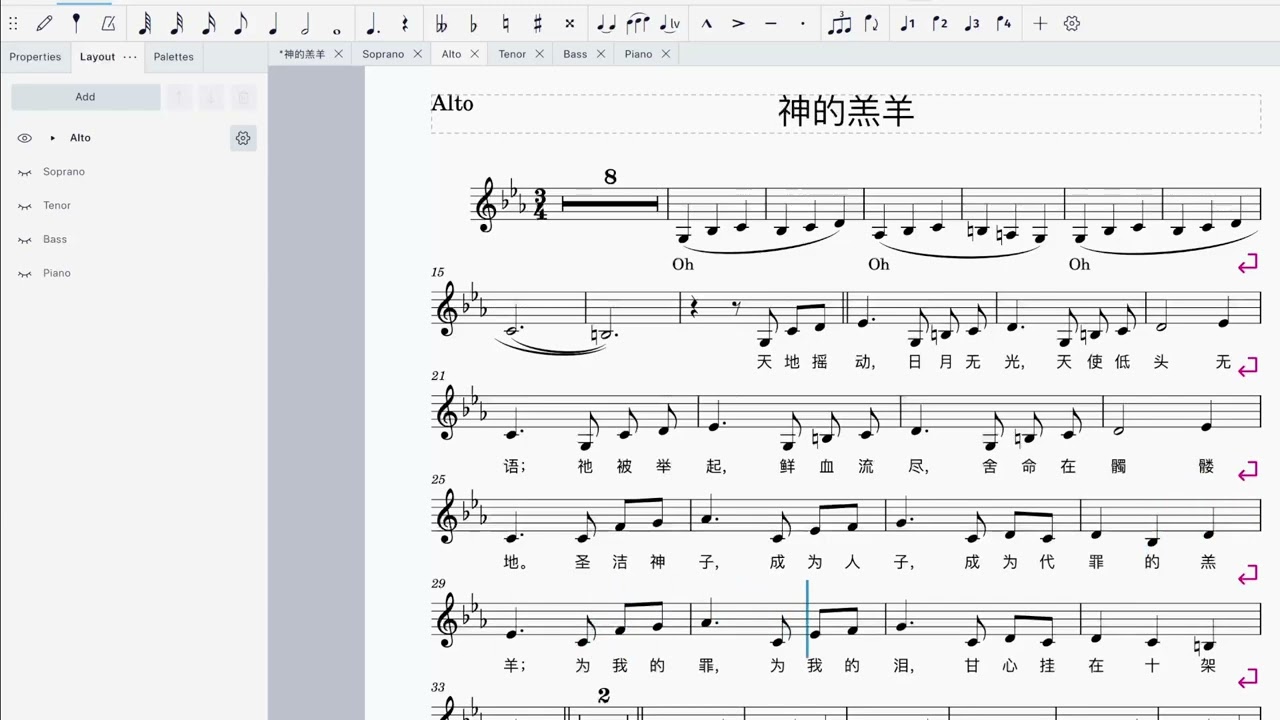Screen dimensions: 1280x720
Task: Close the Tenor tab
Action: (540, 54)
